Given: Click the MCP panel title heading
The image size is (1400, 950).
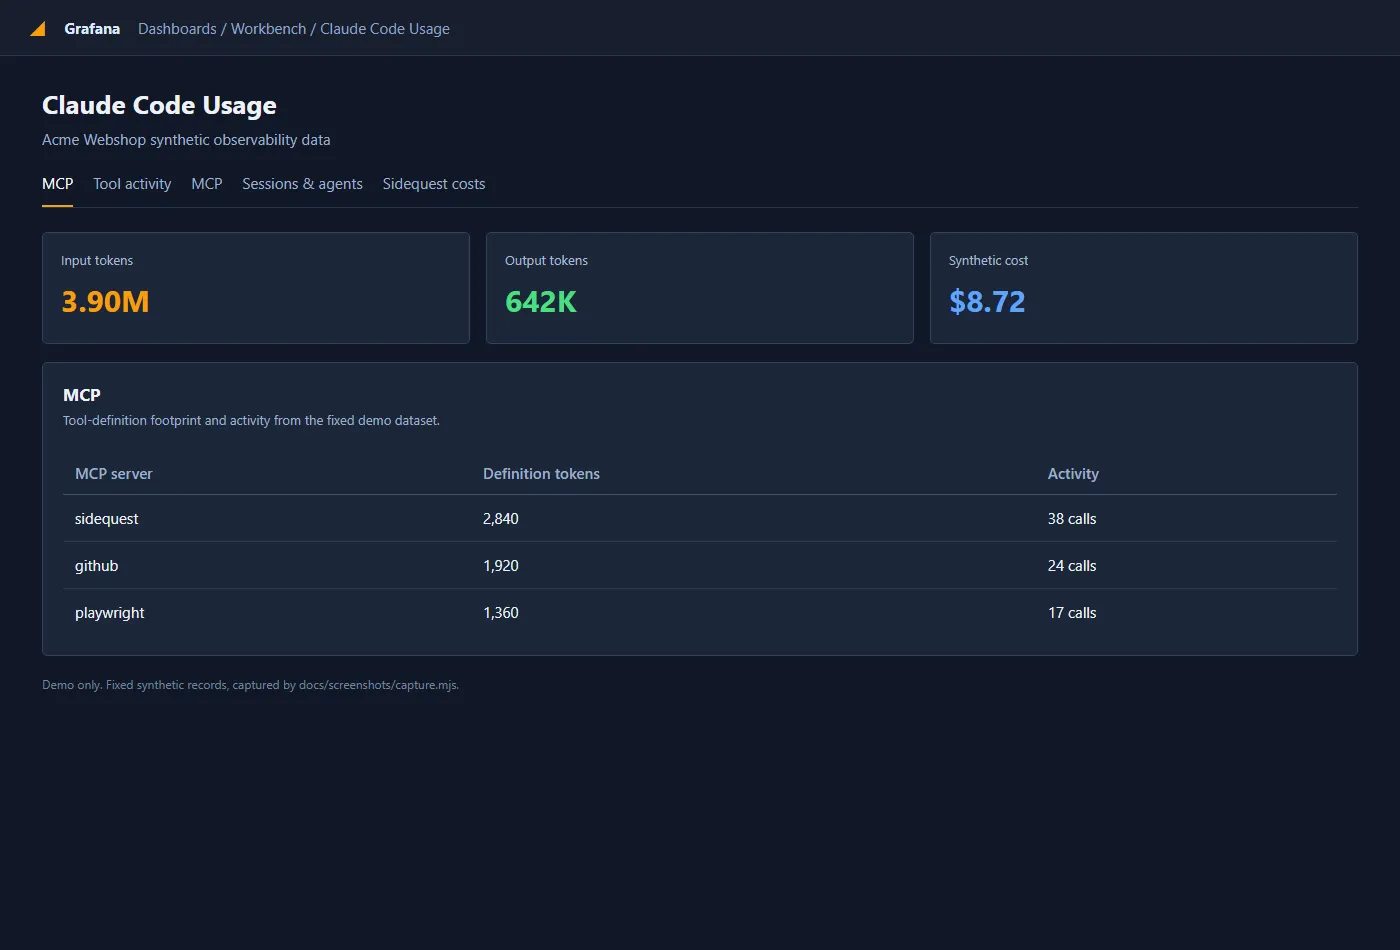Looking at the screenshot, I should coord(82,395).
